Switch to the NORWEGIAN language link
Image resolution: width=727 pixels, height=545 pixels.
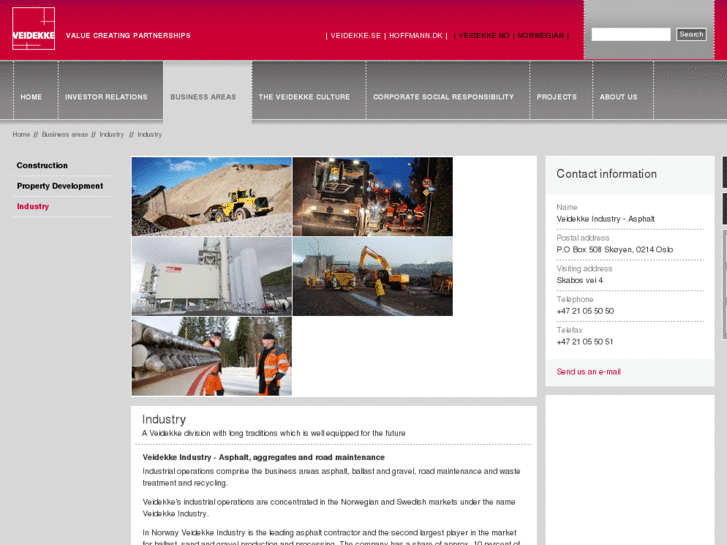click(x=541, y=36)
